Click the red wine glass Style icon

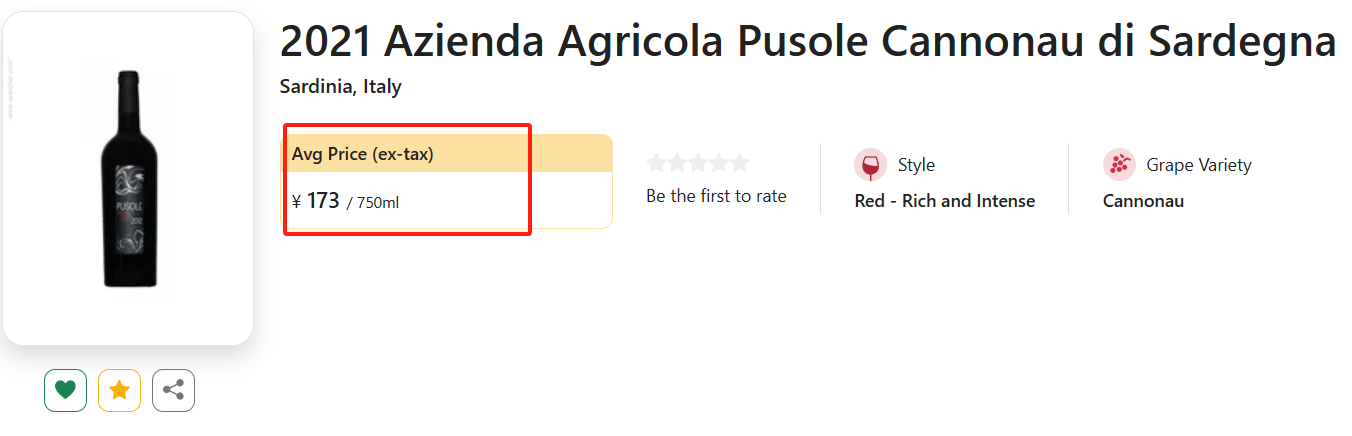pos(870,165)
